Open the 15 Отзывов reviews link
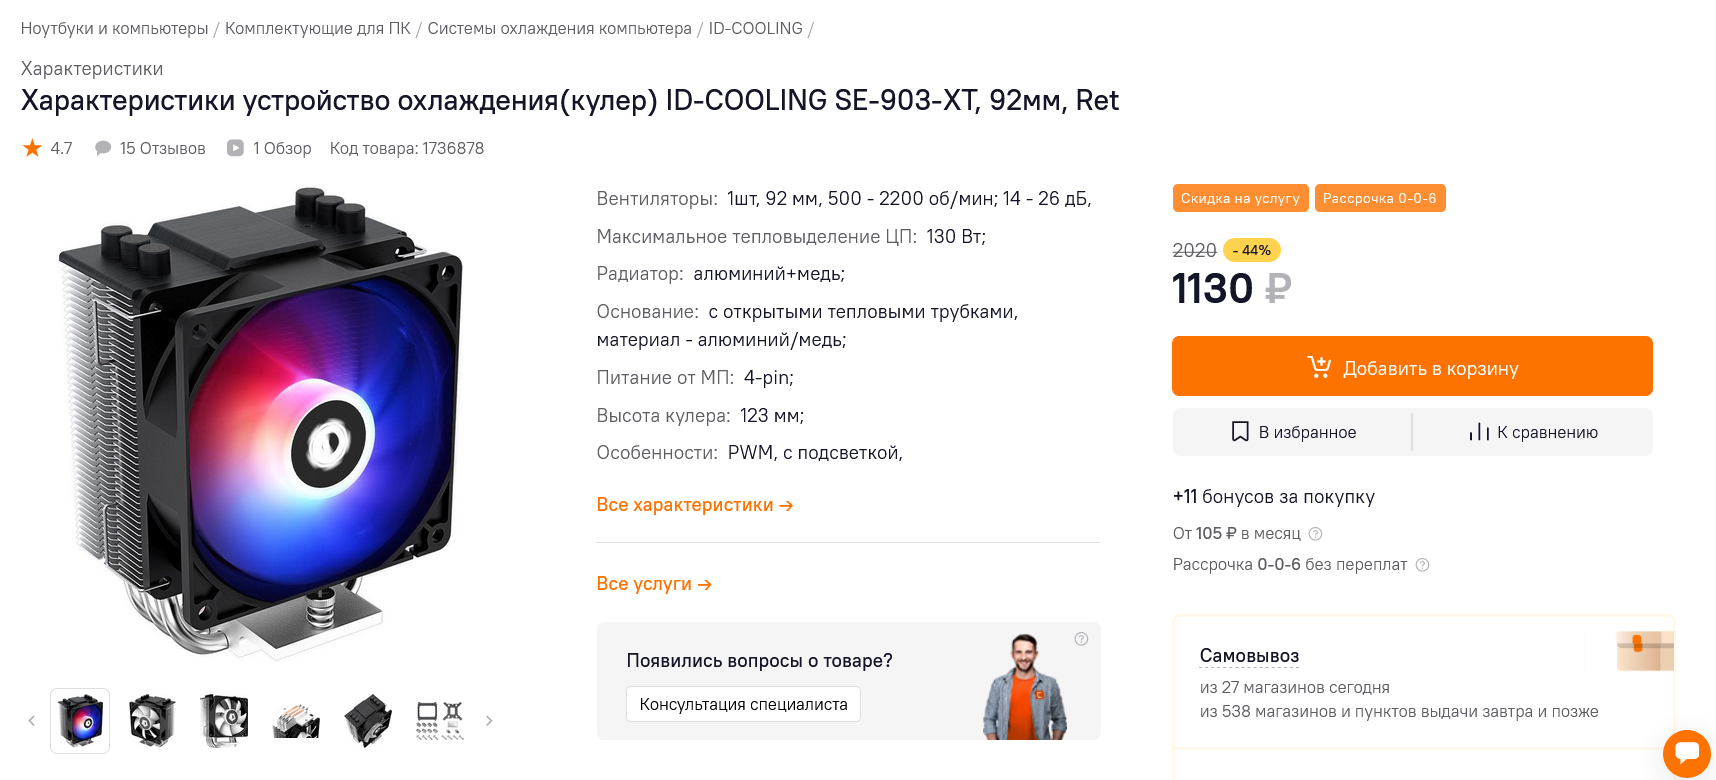 tap(161, 148)
